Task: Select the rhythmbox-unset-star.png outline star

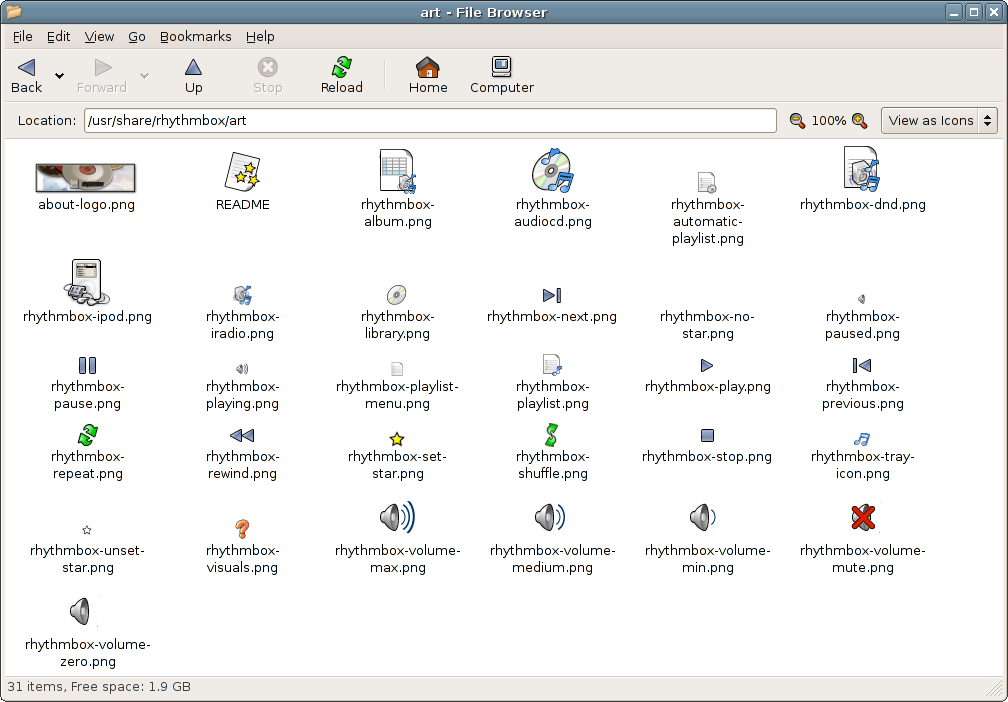Action: pos(87,530)
